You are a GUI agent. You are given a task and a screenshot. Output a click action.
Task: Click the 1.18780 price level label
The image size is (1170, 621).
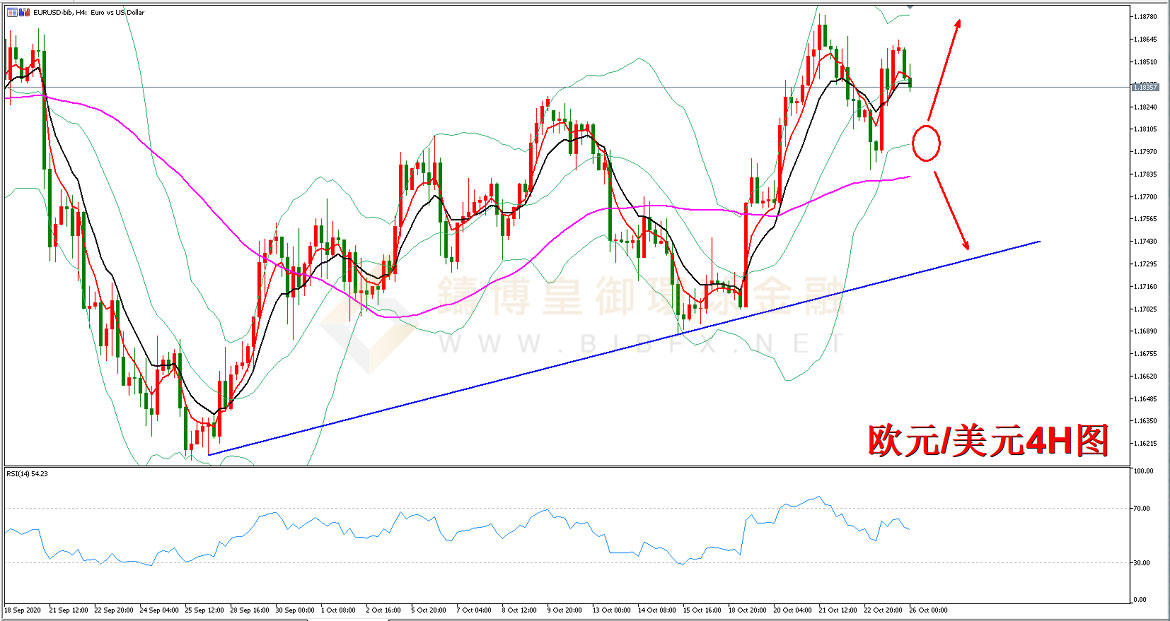point(1146,17)
